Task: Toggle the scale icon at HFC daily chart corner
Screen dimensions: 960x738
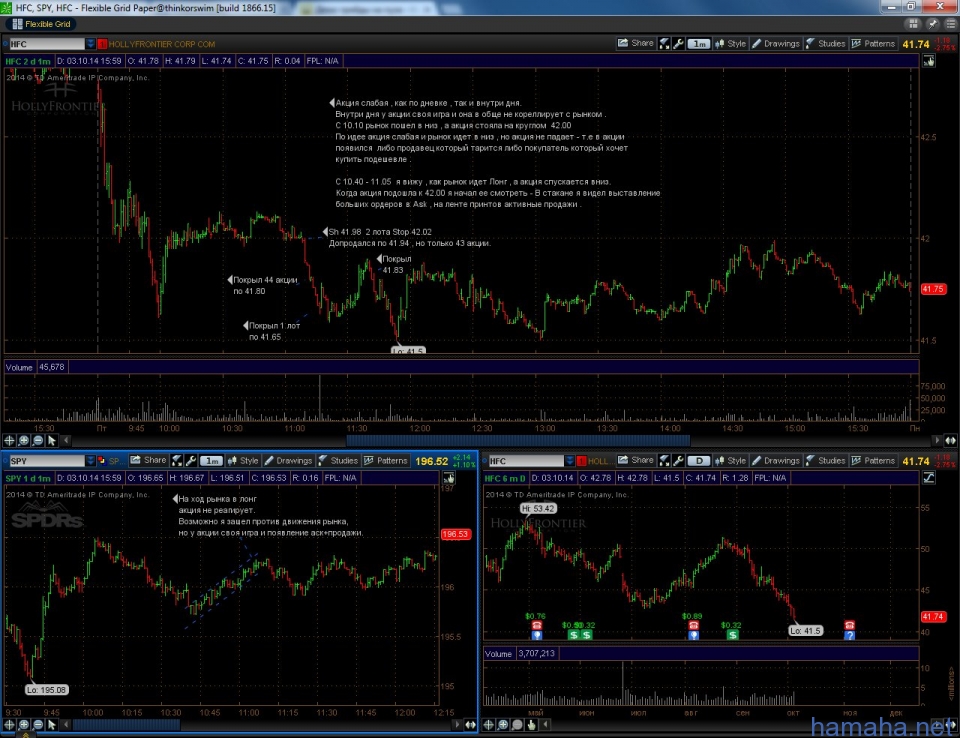Action: coord(929,478)
